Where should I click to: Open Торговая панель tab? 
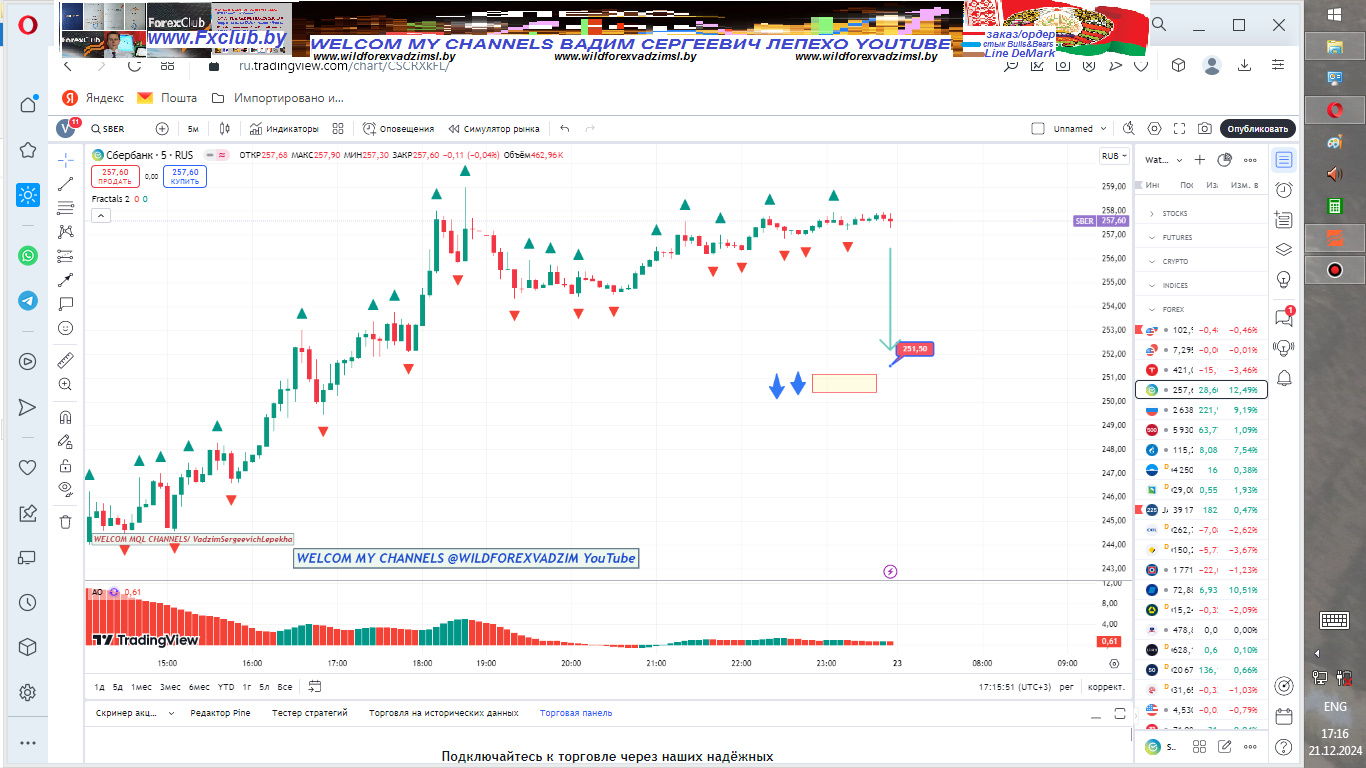[x=576, y=713]
